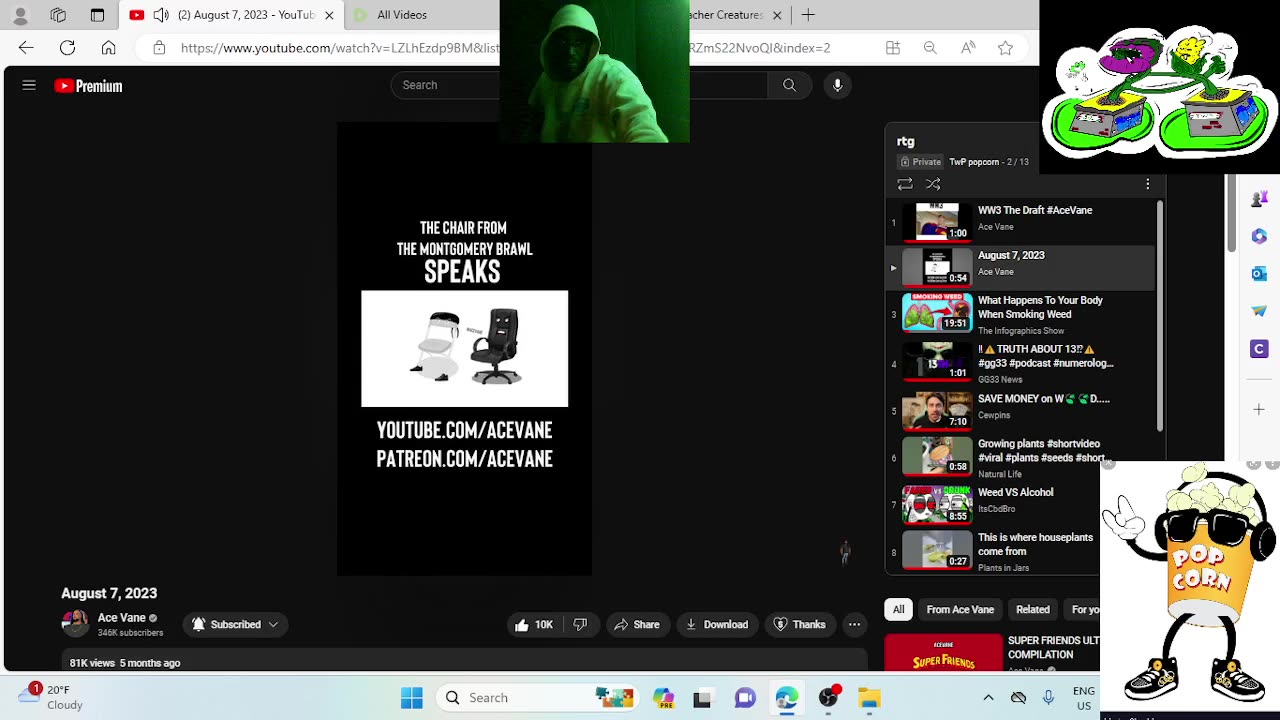Click the taskbar microphone tray icon
1280x720 pixels.
point(1048,698)
